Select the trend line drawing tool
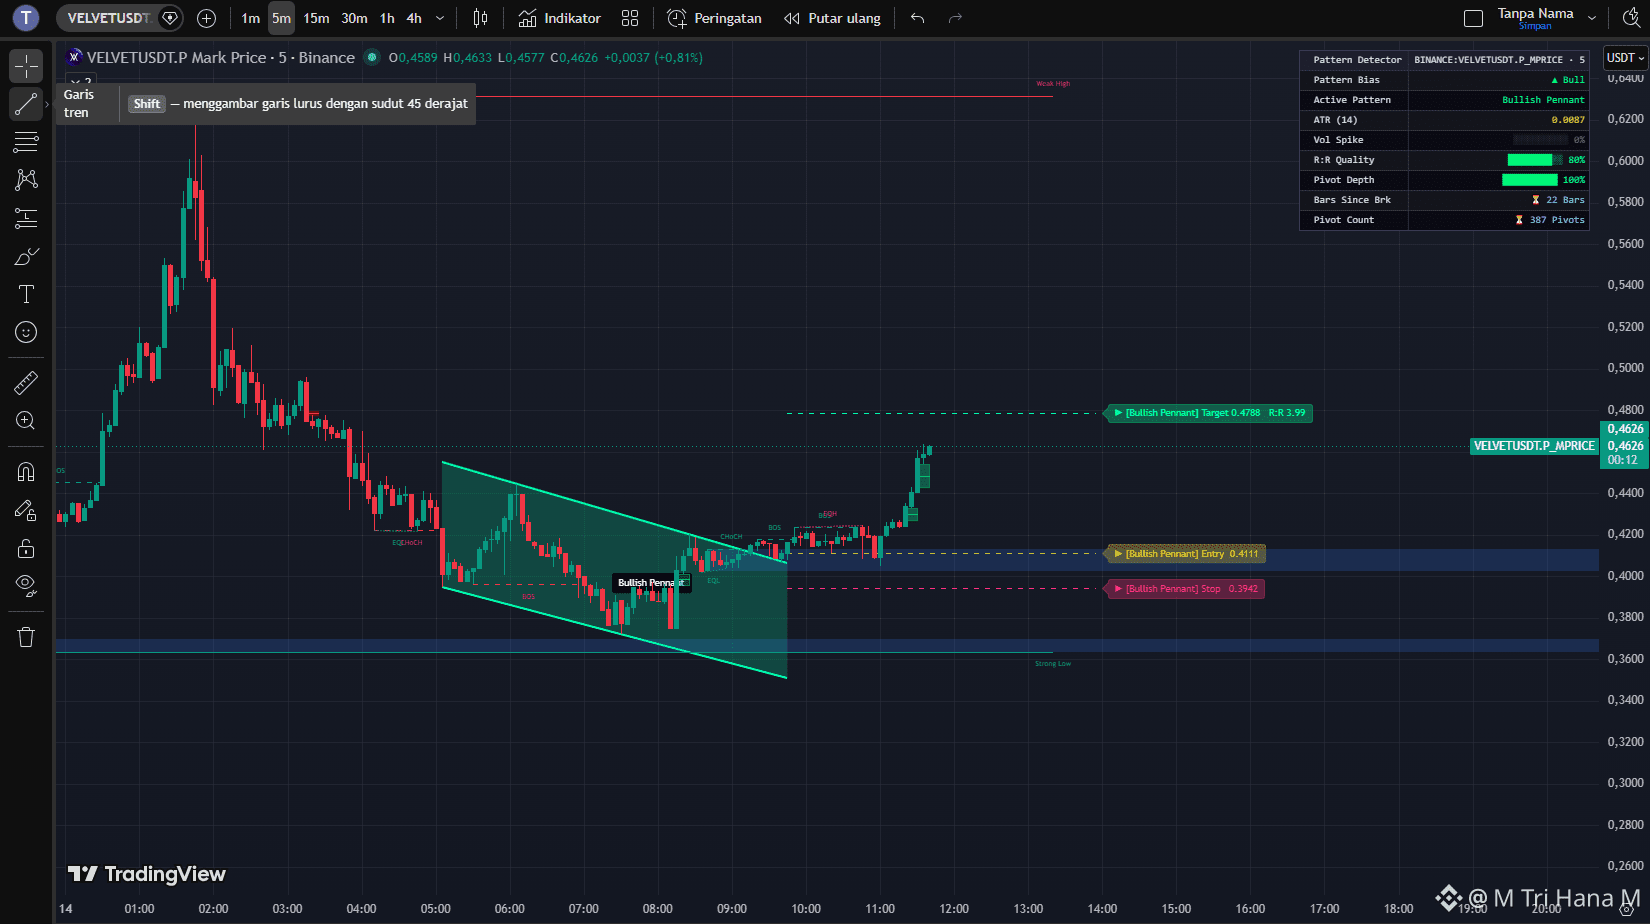The image size is (1650, 924). pyautogui.click(x=26, y=104)
